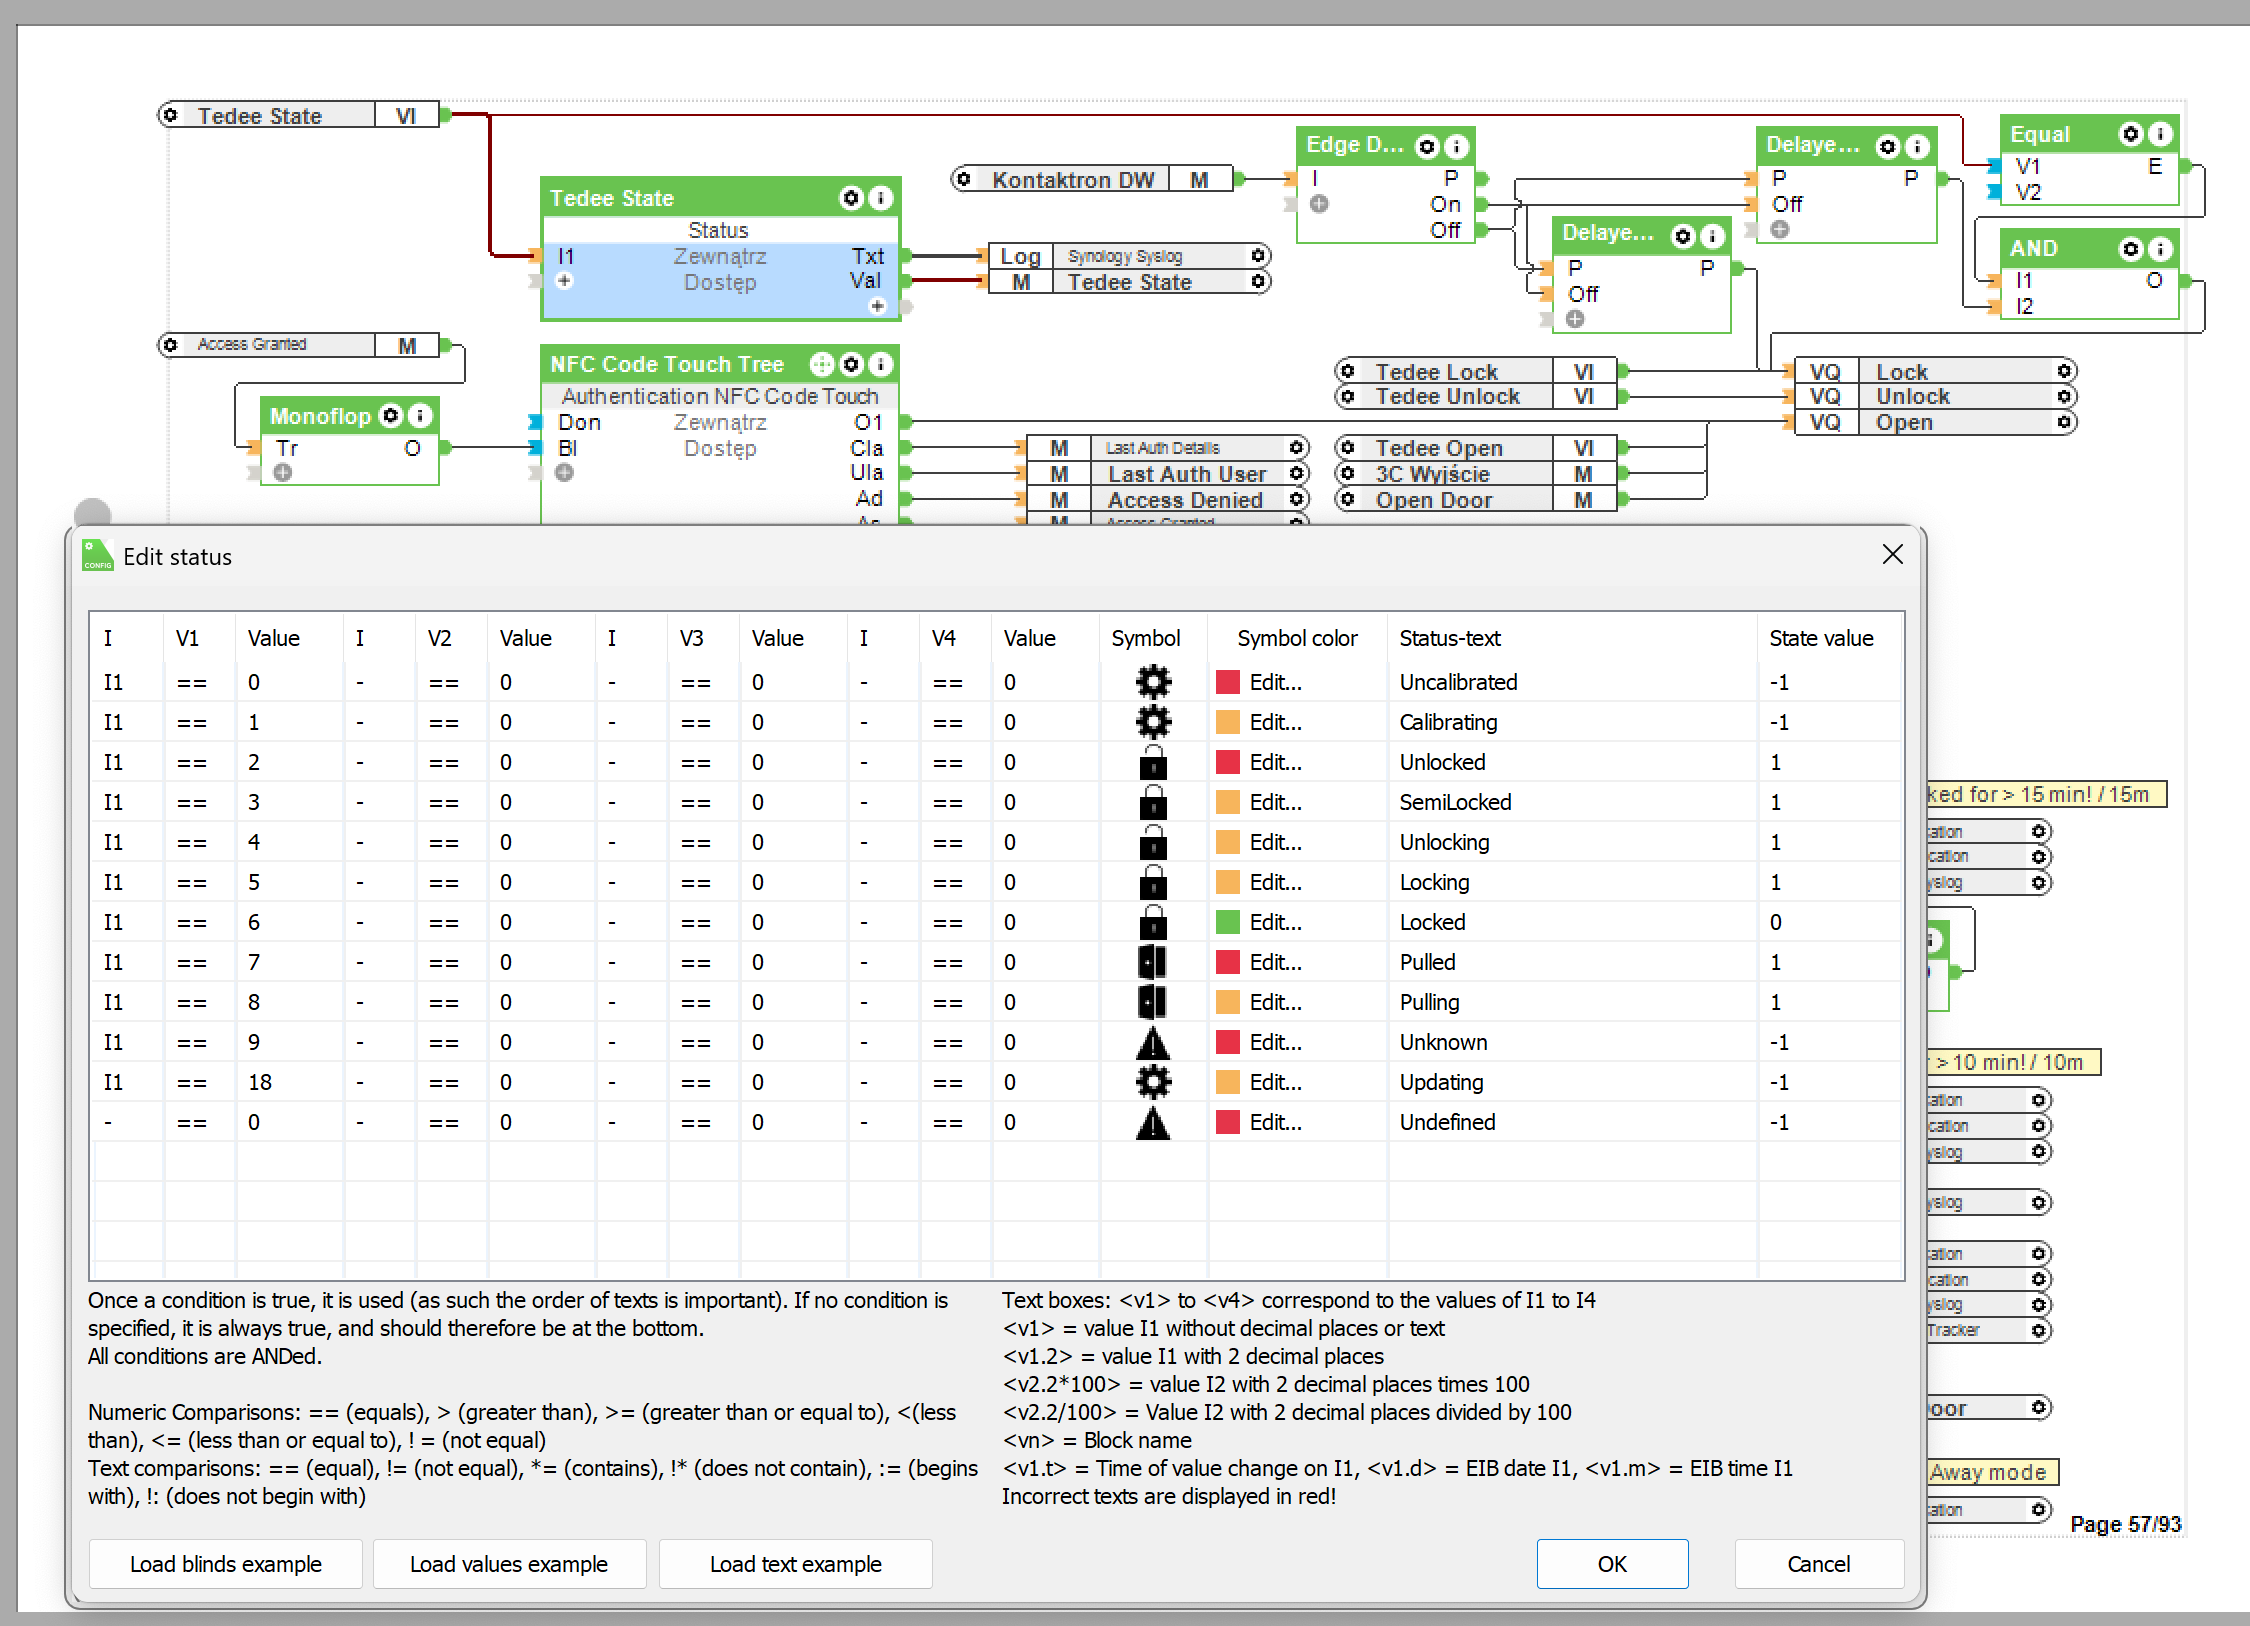The width and height of the screenshot is (2250, 1626).
Task: Show info for the Monoflop block
Action: click(x=421, y=415)
